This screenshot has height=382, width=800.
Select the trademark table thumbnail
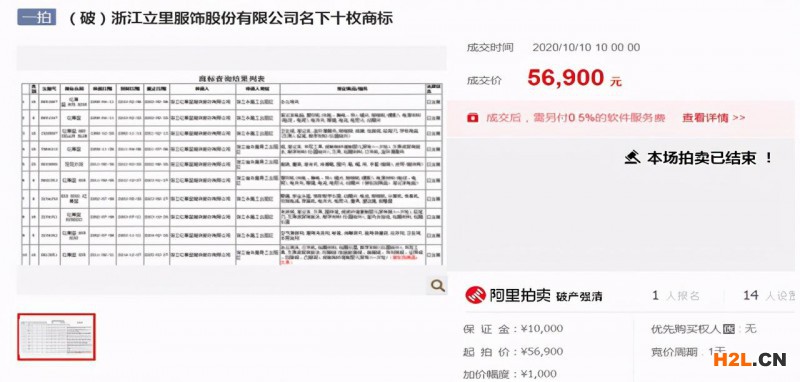(57, 337)
